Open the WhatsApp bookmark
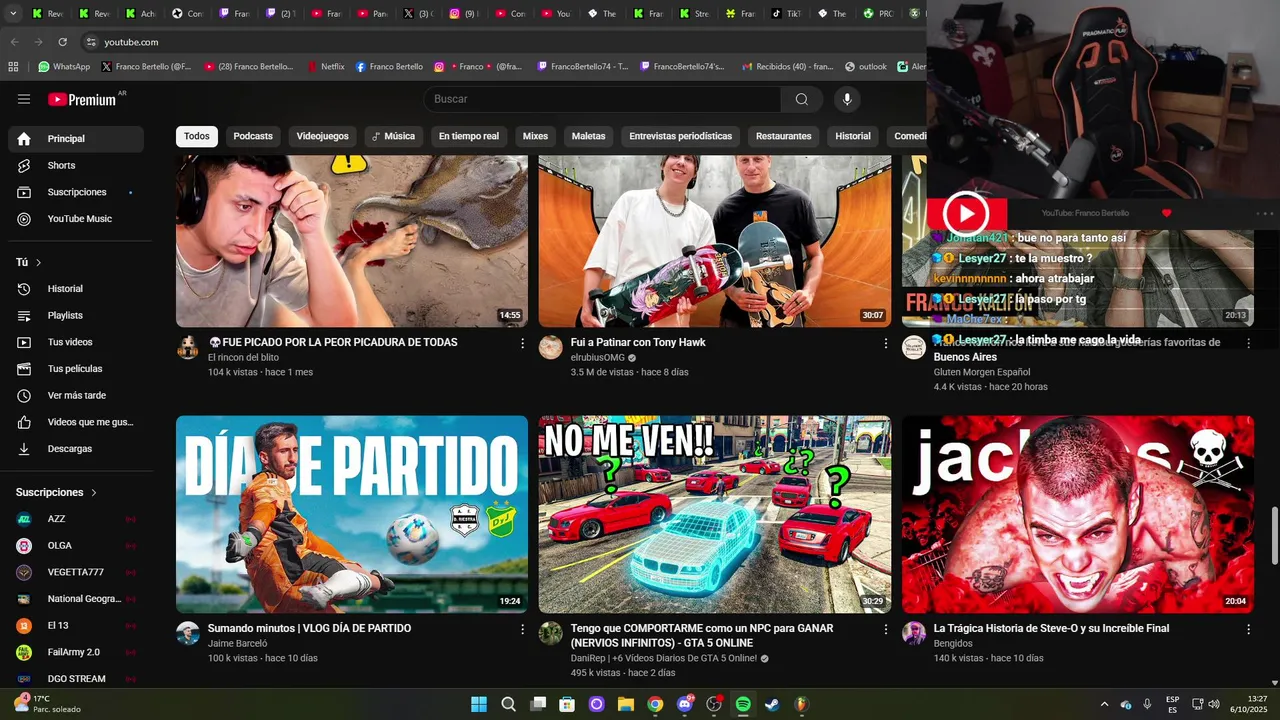 (64, 67)
